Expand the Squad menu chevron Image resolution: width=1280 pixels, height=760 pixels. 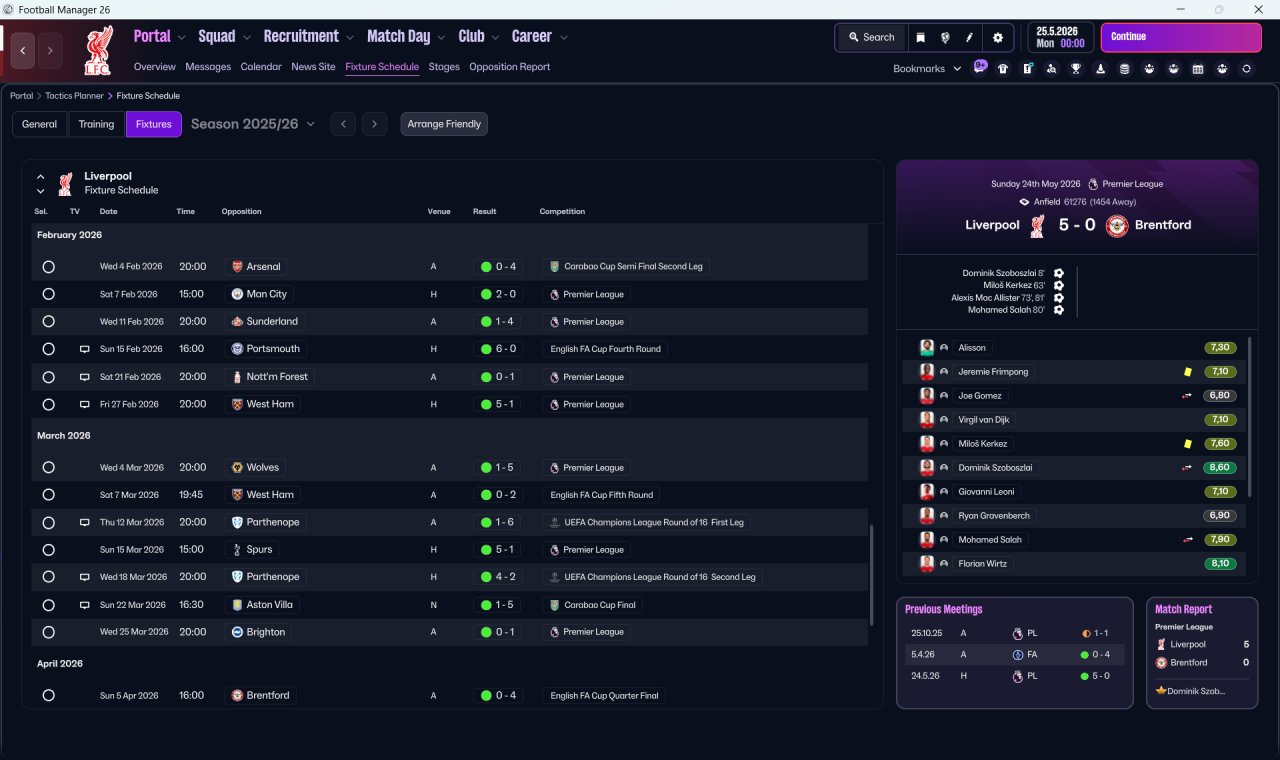pos(246,37)
